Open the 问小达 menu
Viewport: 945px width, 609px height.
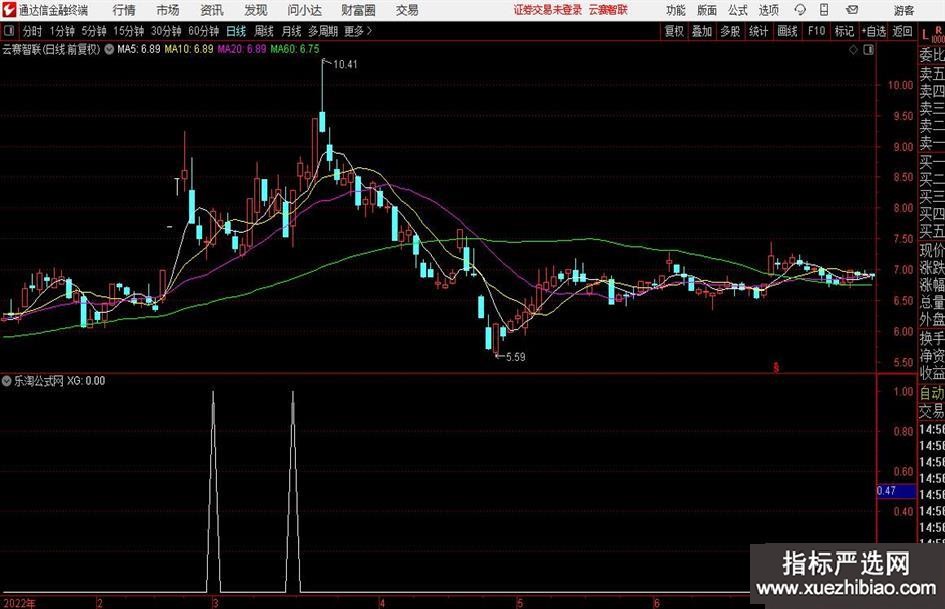tap(304, 10)
